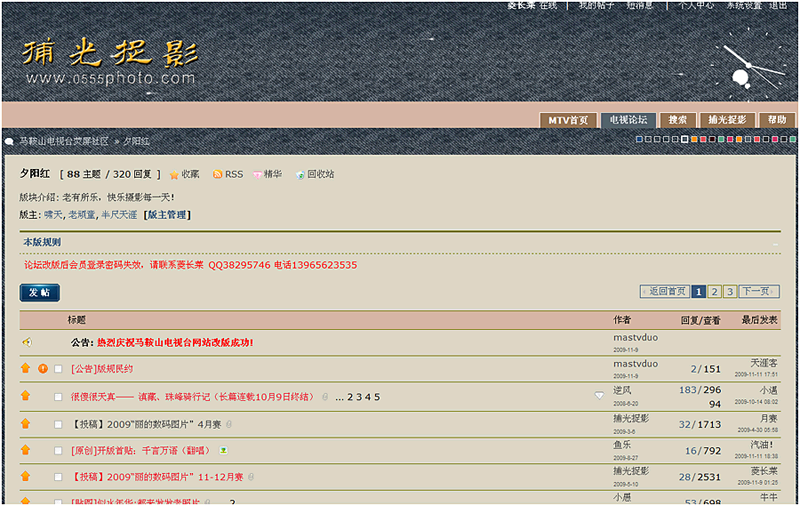Open the 回收站 recycle bin icon
The width and height of the screenshot is (800, 506).
pyautogui.click(x=300, y=174)
